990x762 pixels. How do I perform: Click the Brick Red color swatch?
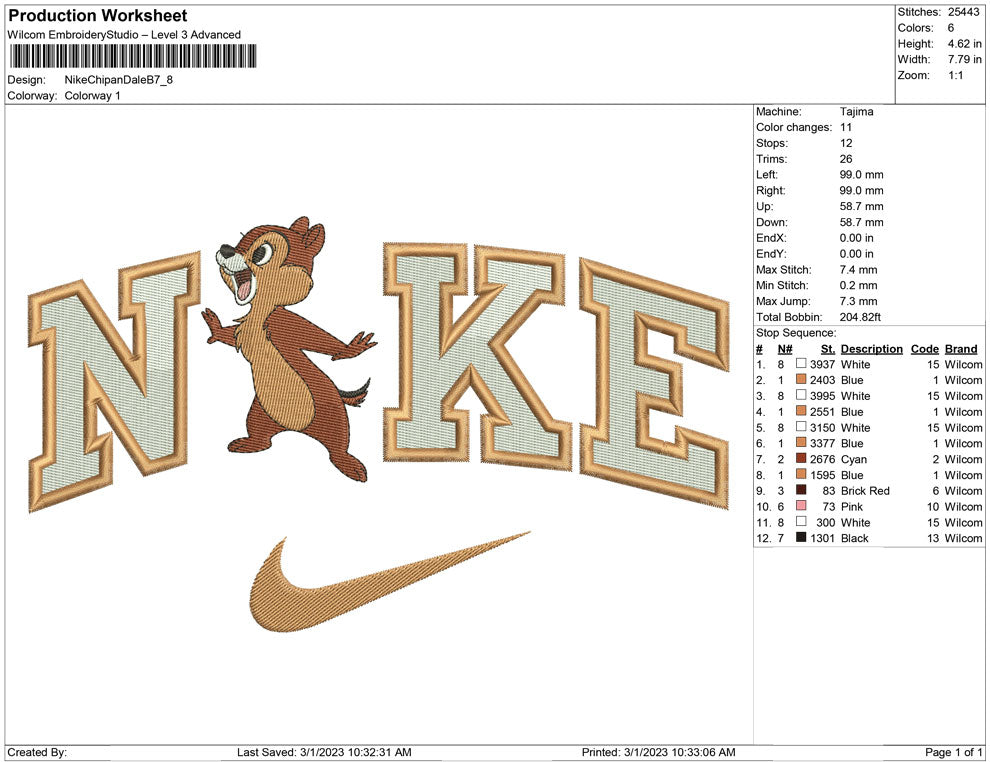click(x=801, y=490)
